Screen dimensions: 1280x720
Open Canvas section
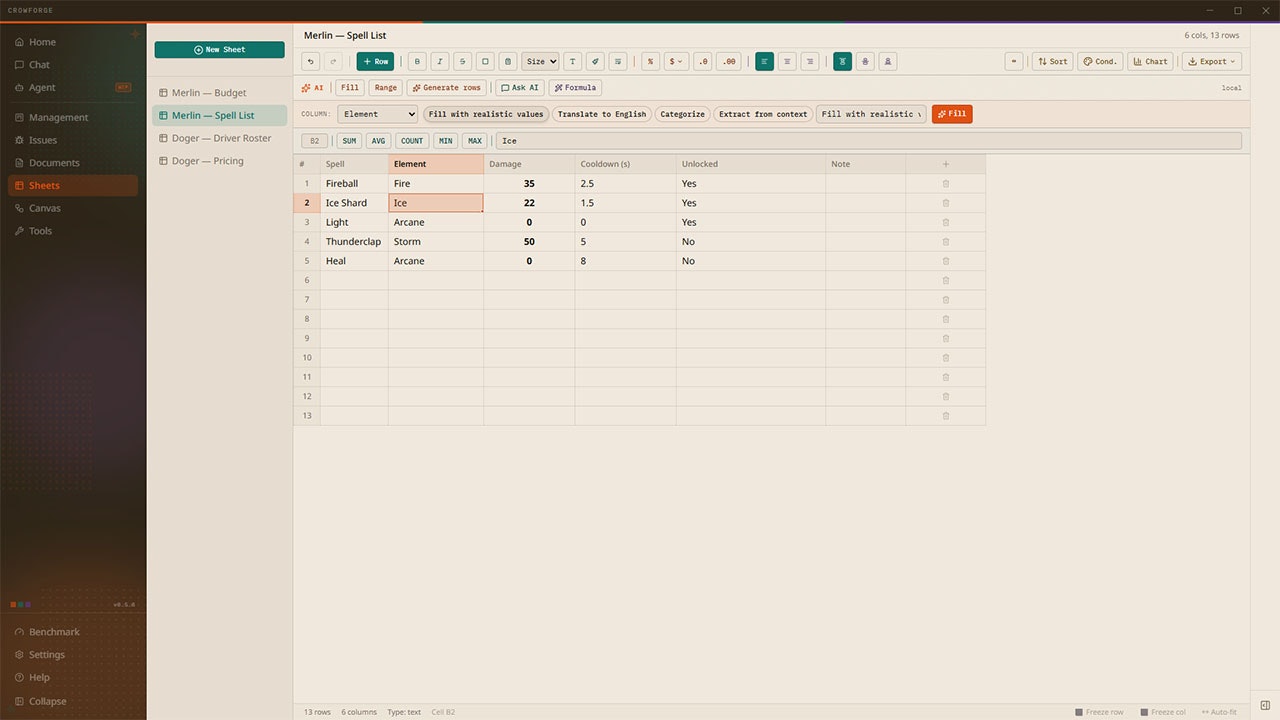(73, 208)
